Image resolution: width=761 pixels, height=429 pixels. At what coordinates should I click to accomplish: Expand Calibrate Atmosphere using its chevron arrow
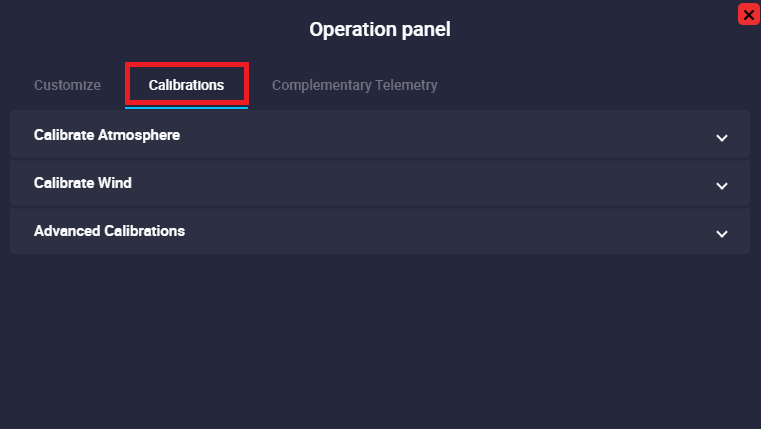(x=722, y=137)
